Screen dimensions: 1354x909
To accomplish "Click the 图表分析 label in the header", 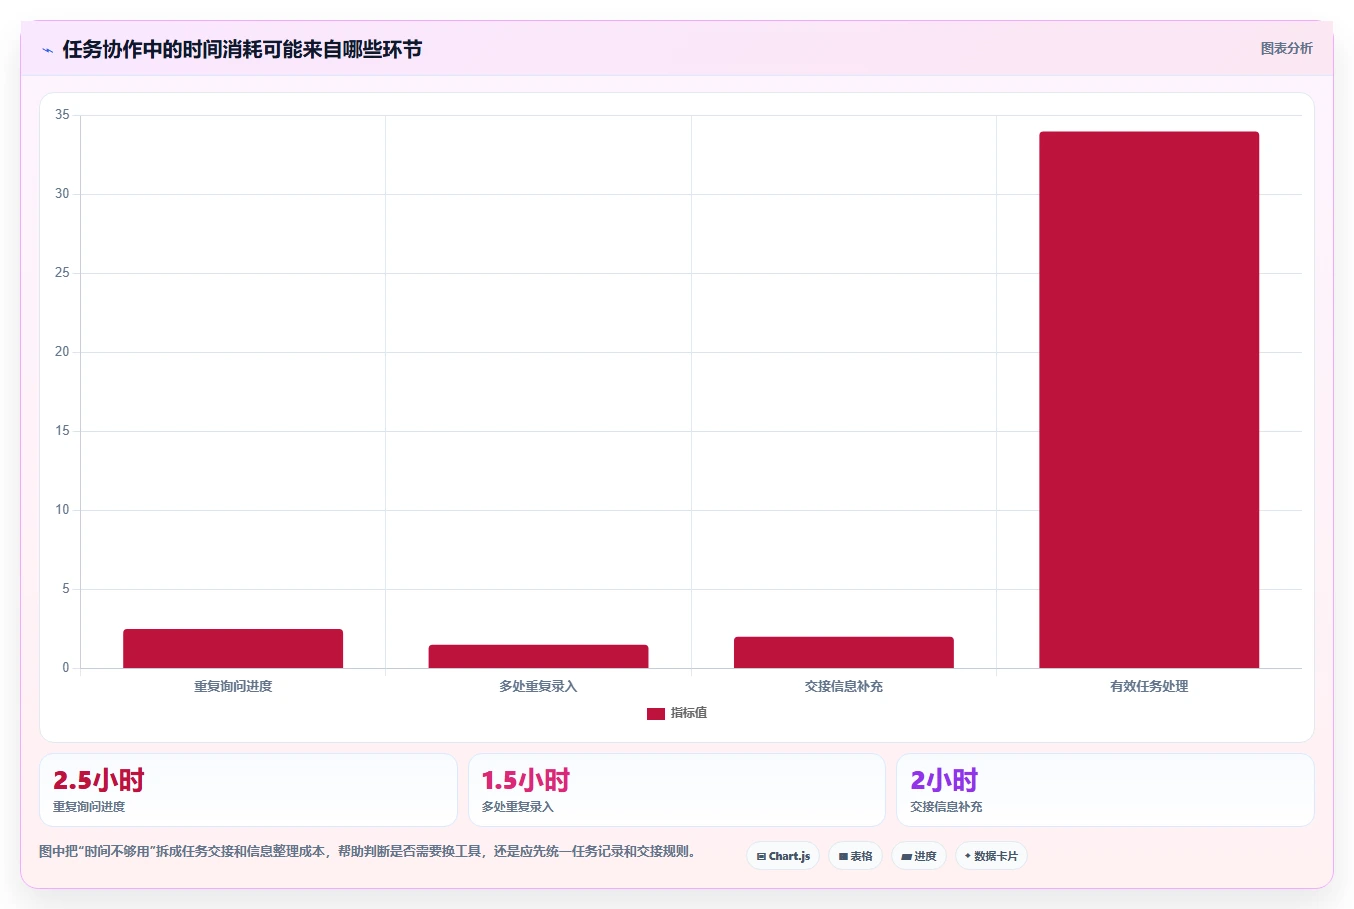I will [x=1286, y=48].
